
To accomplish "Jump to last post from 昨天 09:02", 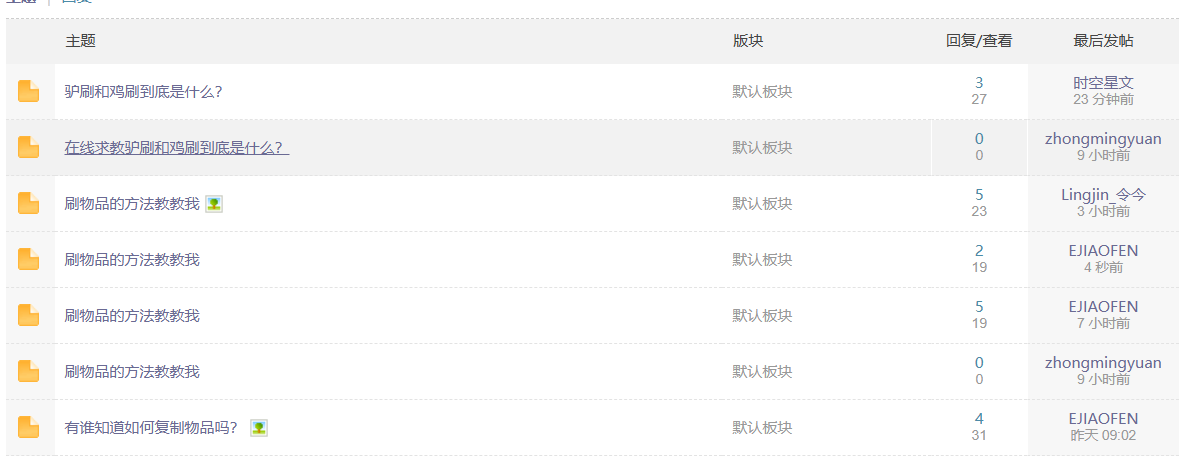I will pos(1103,436).
